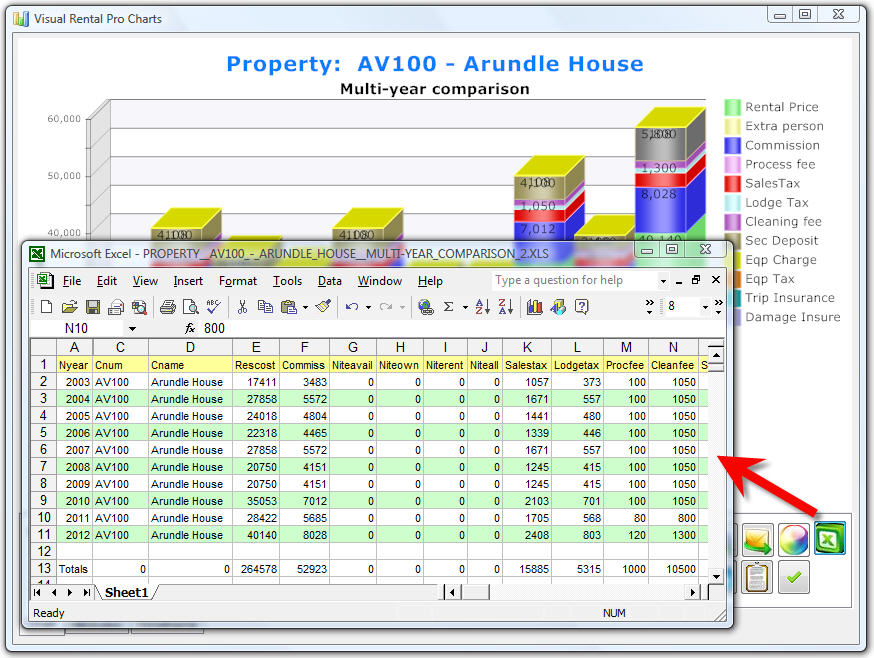This screenshot has height=658, width=874.
Task: Select the 2010 year cell in row 9
Action: point(75,501)
